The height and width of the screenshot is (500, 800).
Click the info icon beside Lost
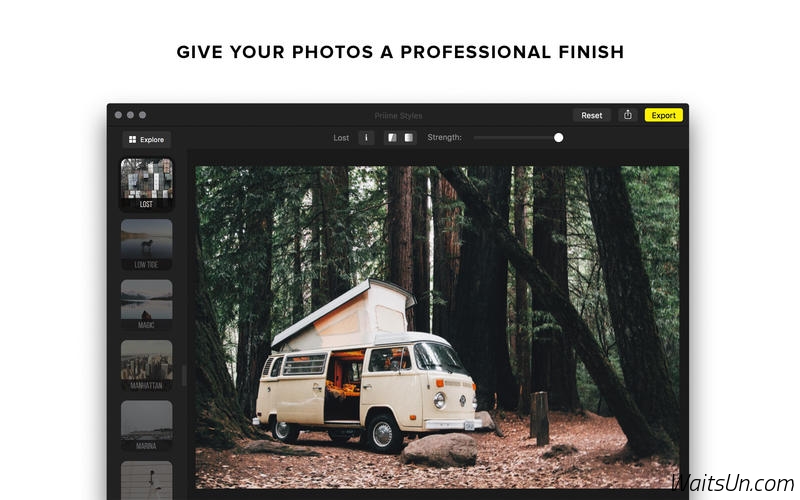coord(366,138)
